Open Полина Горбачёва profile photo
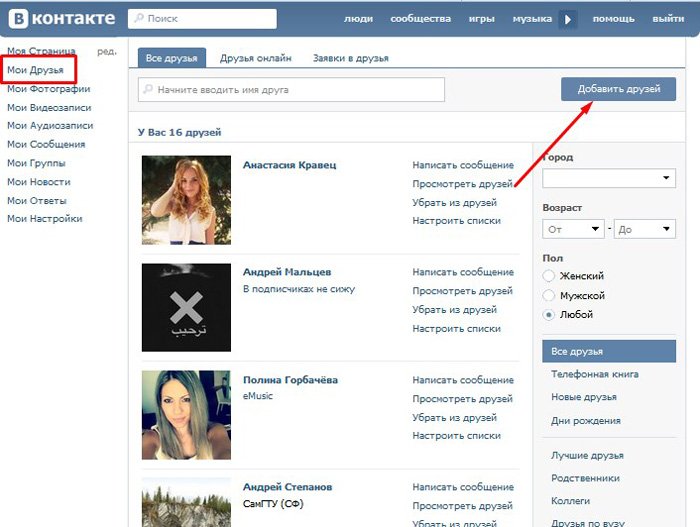The image size is (700, 527). (186, 414)
